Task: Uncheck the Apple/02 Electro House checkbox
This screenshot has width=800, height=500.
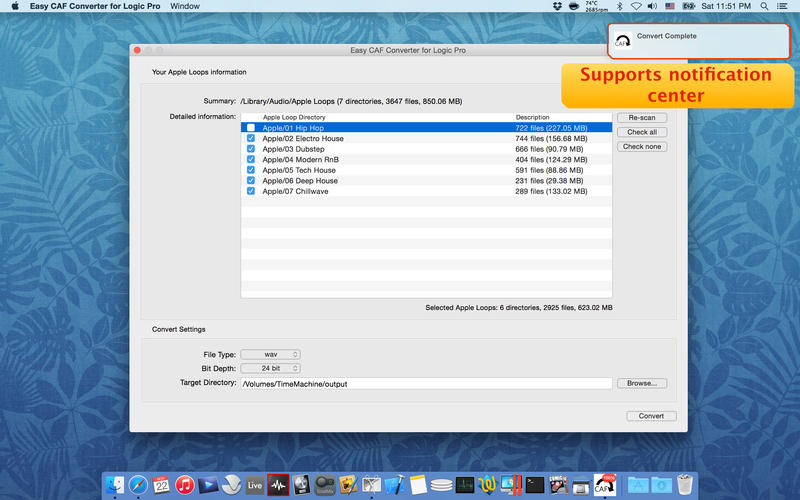Action: [251, 138]
